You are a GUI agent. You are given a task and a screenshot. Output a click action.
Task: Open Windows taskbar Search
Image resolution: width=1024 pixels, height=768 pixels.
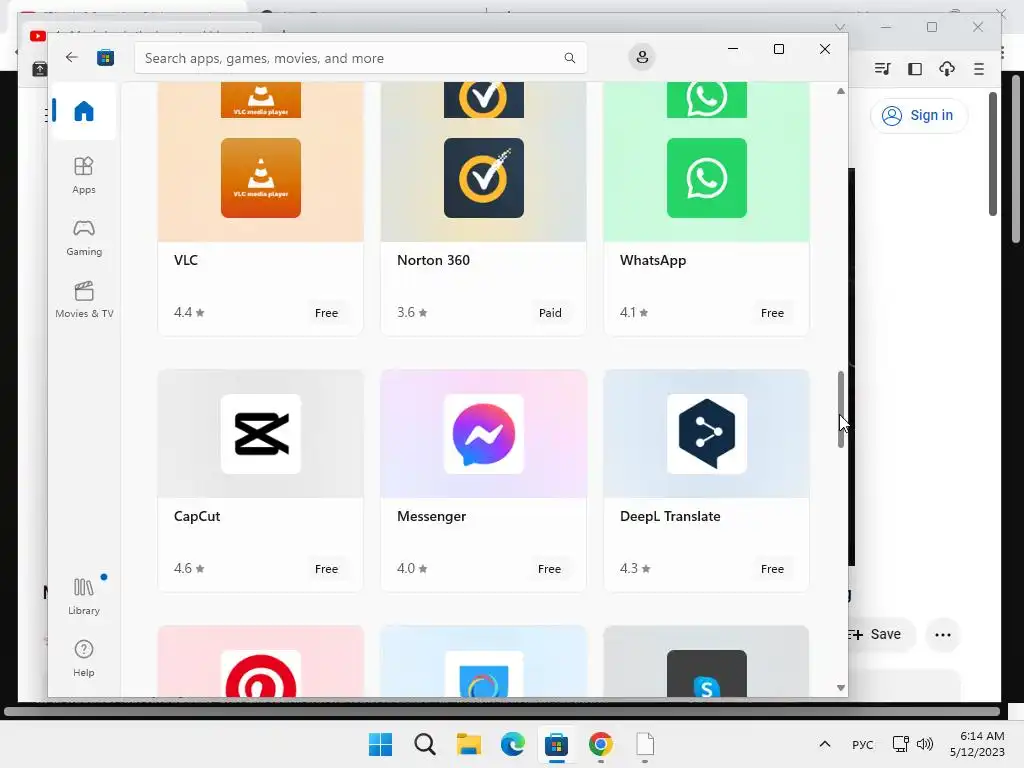pyautogui.click(x=424, y=744)
